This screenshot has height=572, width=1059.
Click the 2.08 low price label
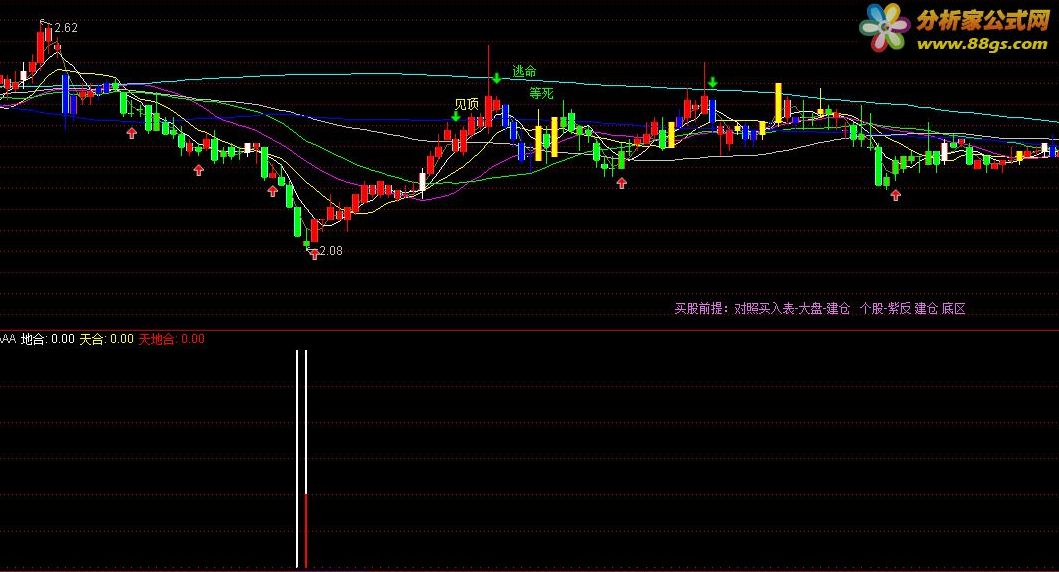click(330, 251)
